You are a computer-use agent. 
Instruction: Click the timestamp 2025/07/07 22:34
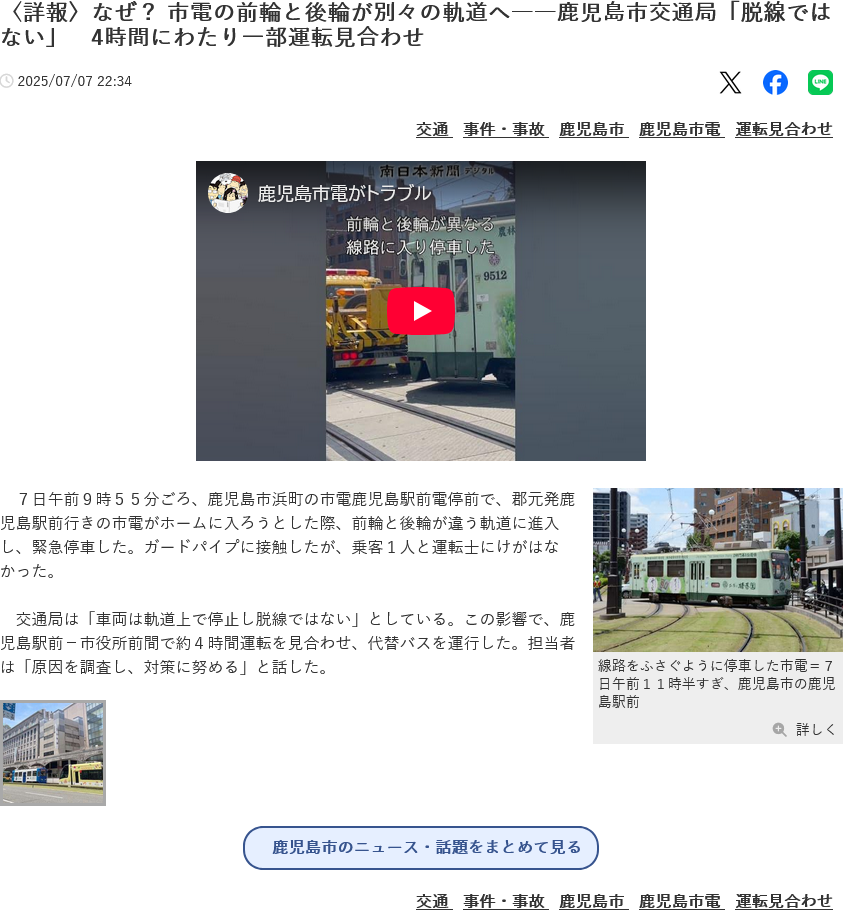coord(75,81)
